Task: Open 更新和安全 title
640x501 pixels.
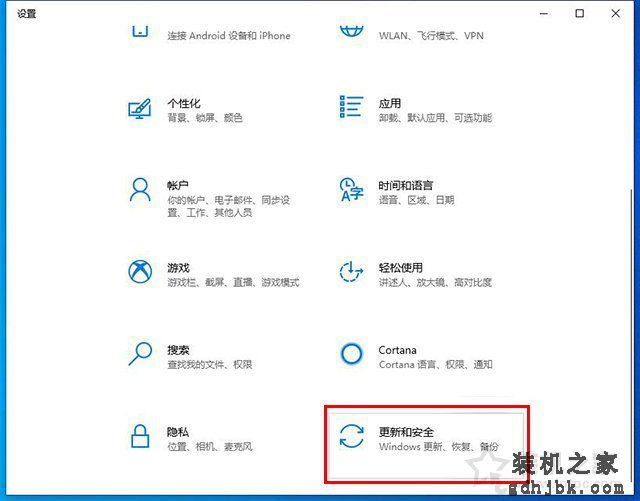Action: click(406, 432)
